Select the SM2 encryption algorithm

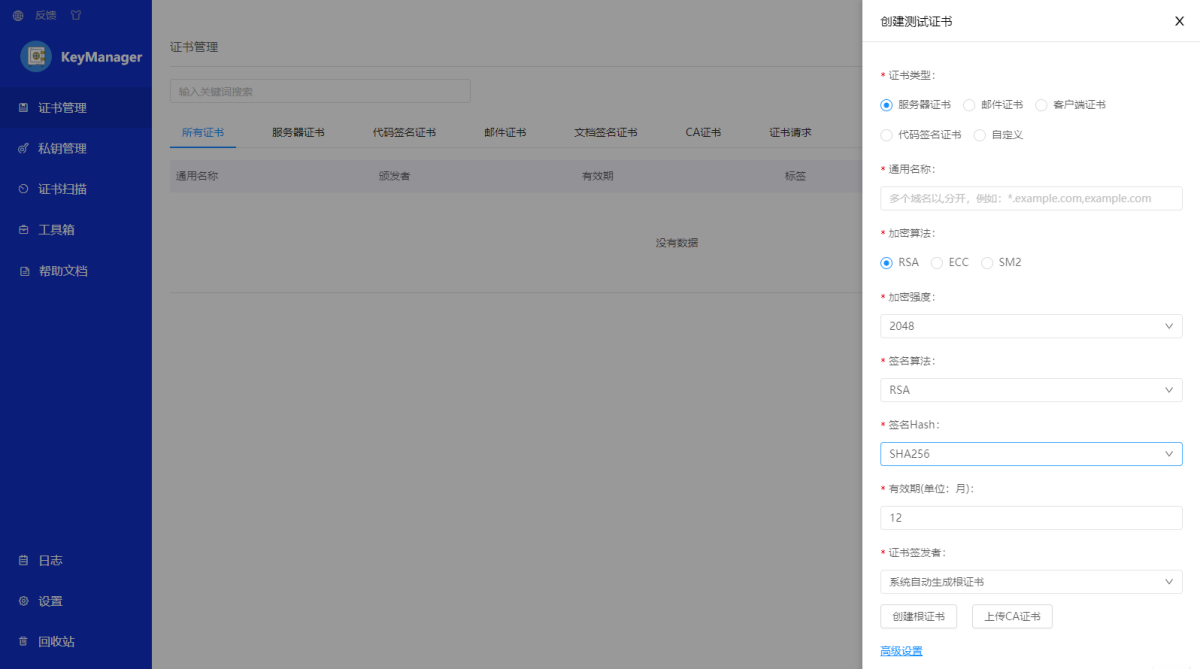coord(1001,263)
